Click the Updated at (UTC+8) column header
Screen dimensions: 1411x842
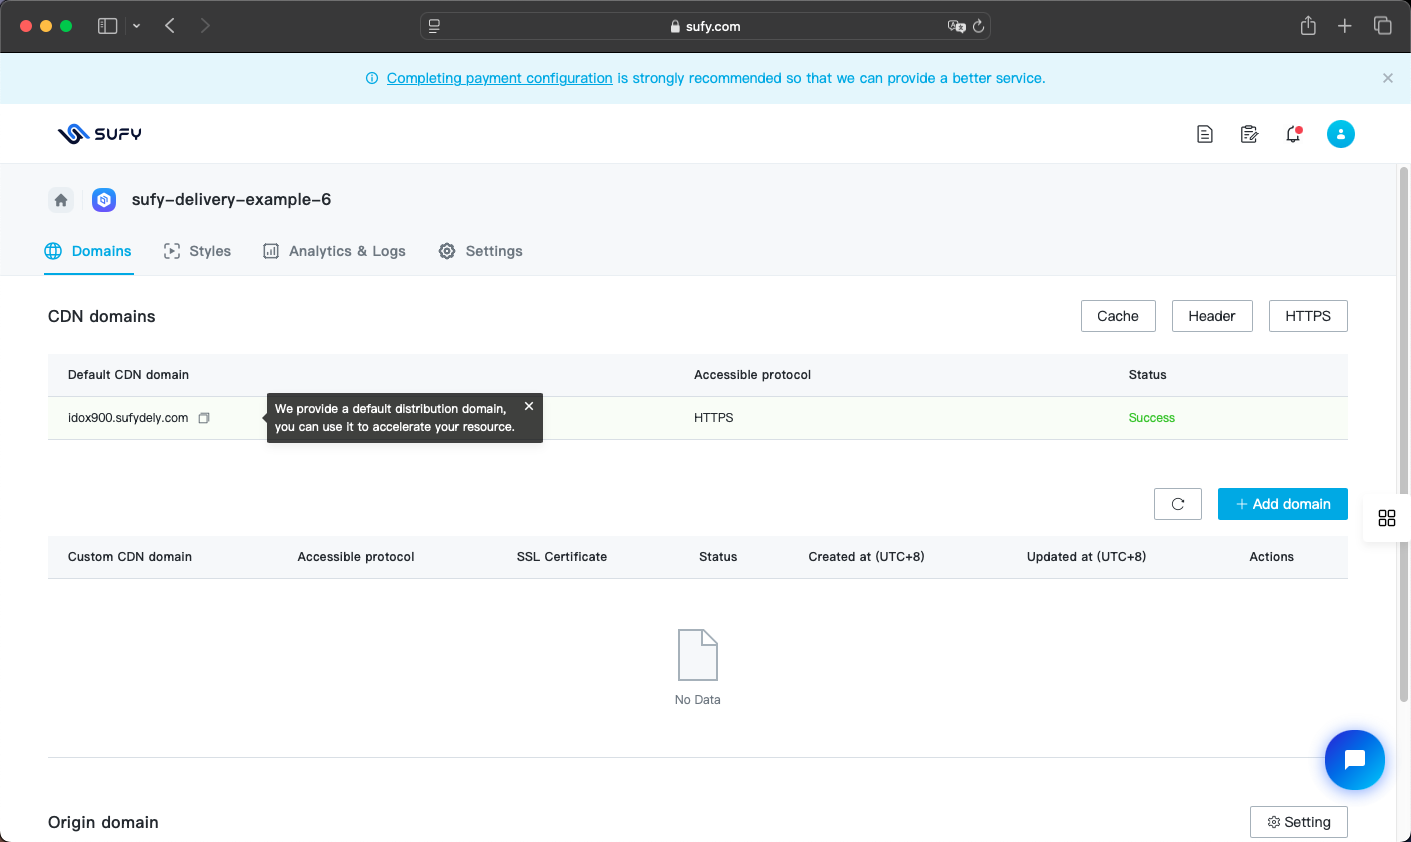[1087, 557]
